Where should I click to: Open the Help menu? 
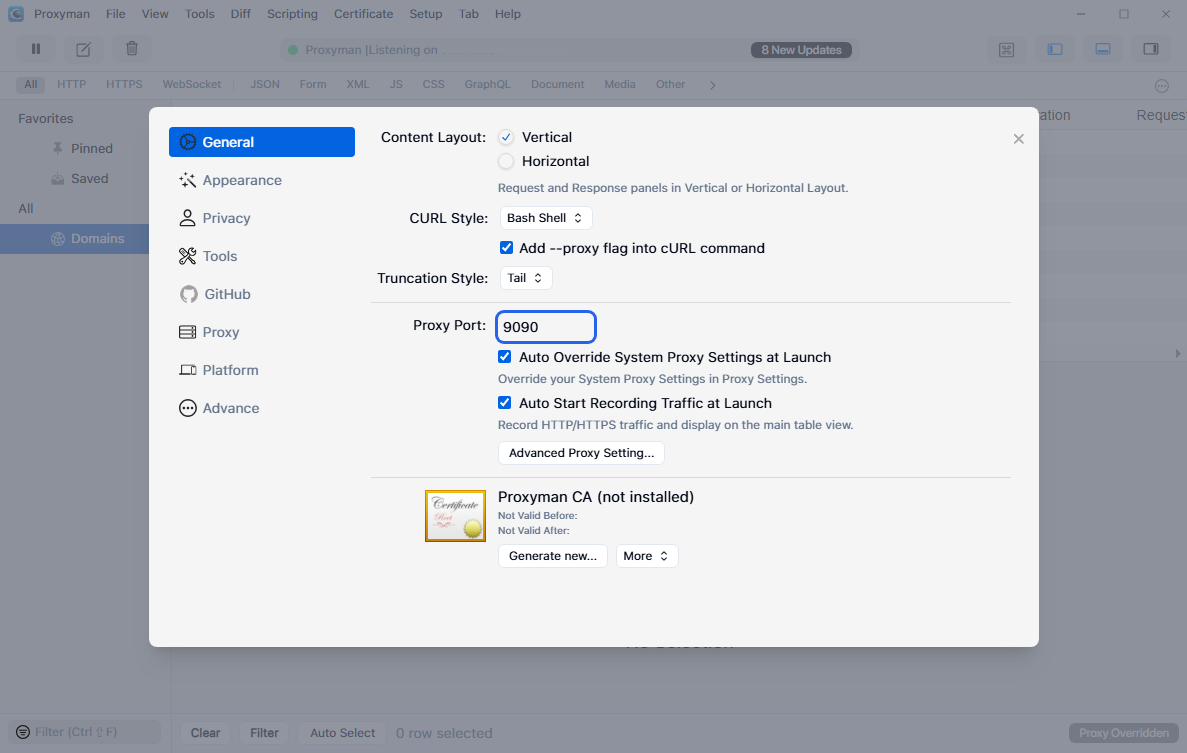pos(508,14)
